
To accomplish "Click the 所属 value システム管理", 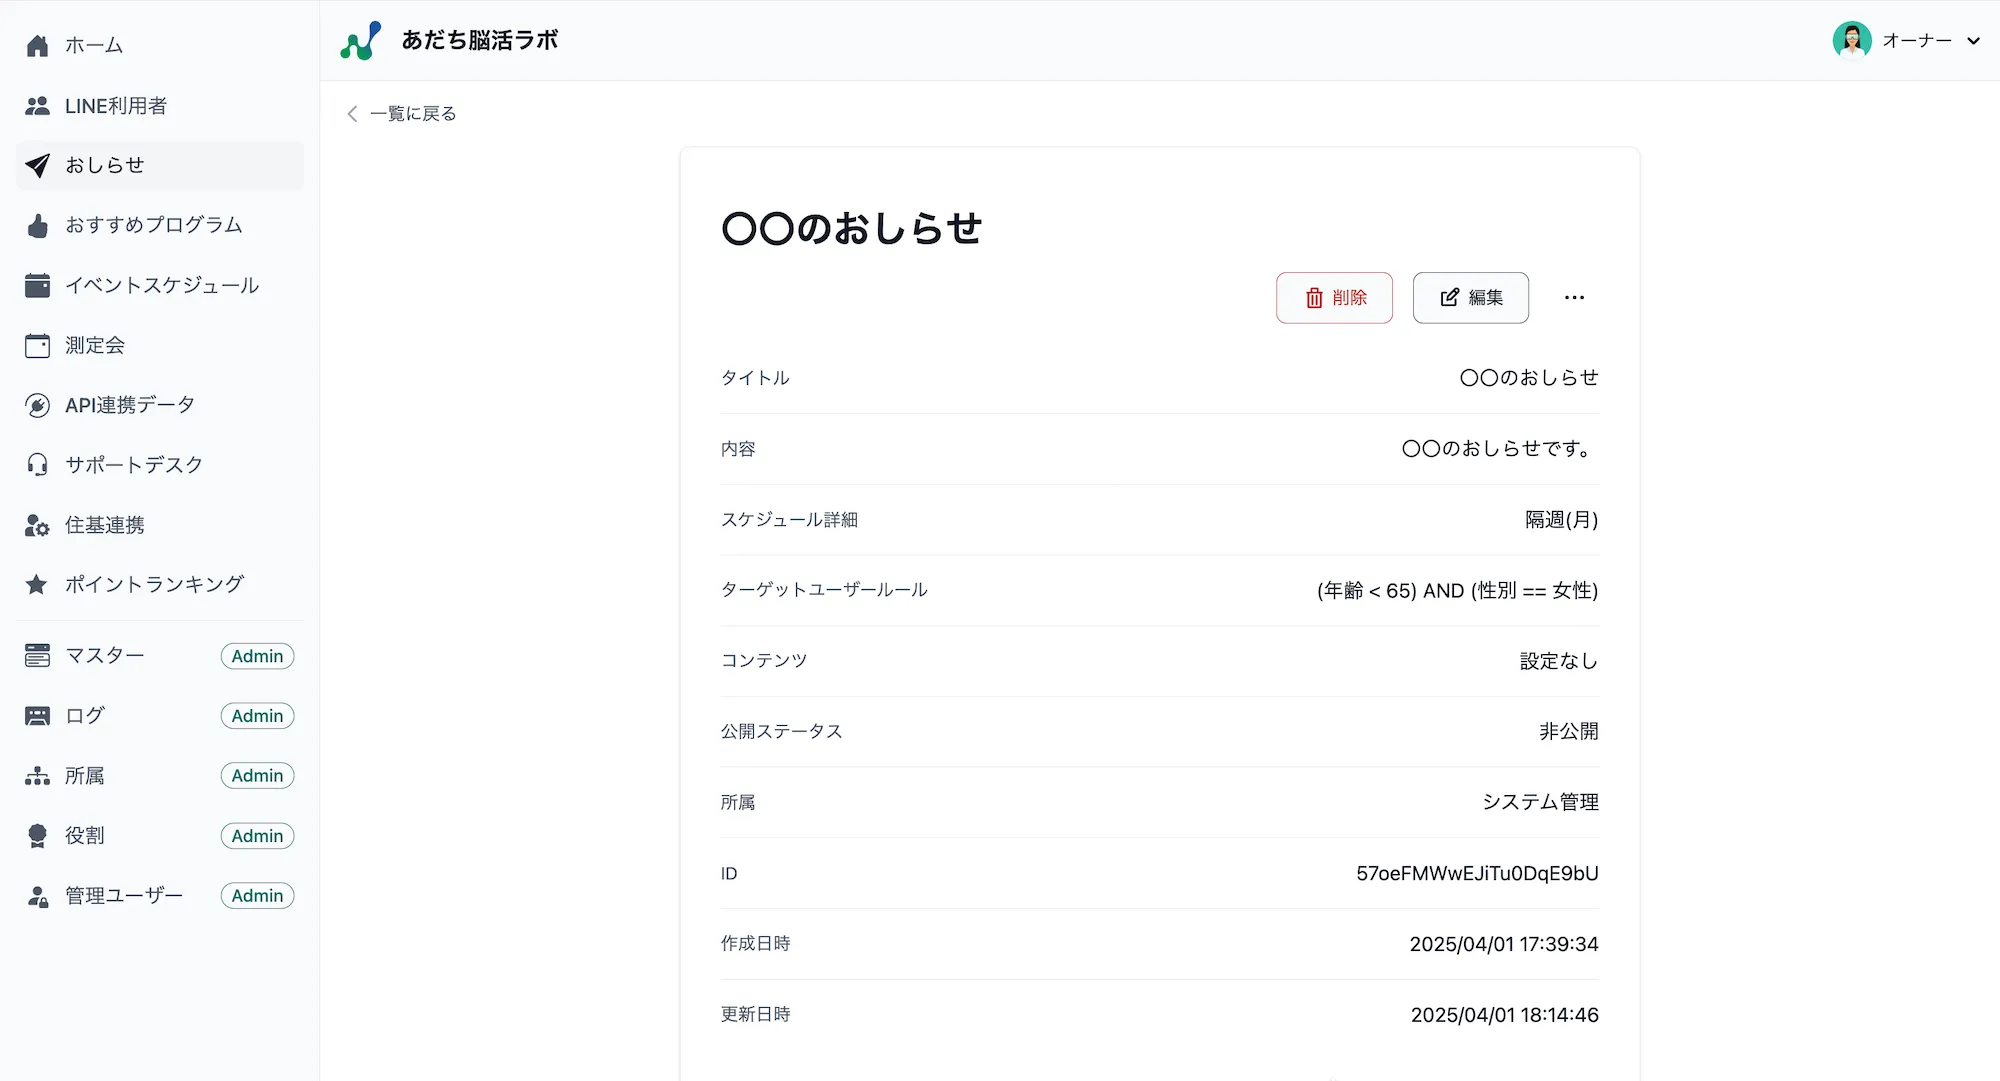I will coord(1540,803).
